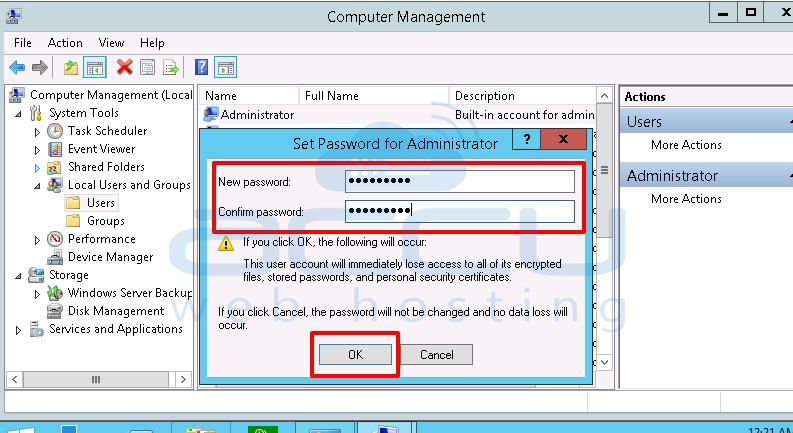This screenshot has width=793, height=433.
Task: Click Services and Applications icon
Action: 36,329
